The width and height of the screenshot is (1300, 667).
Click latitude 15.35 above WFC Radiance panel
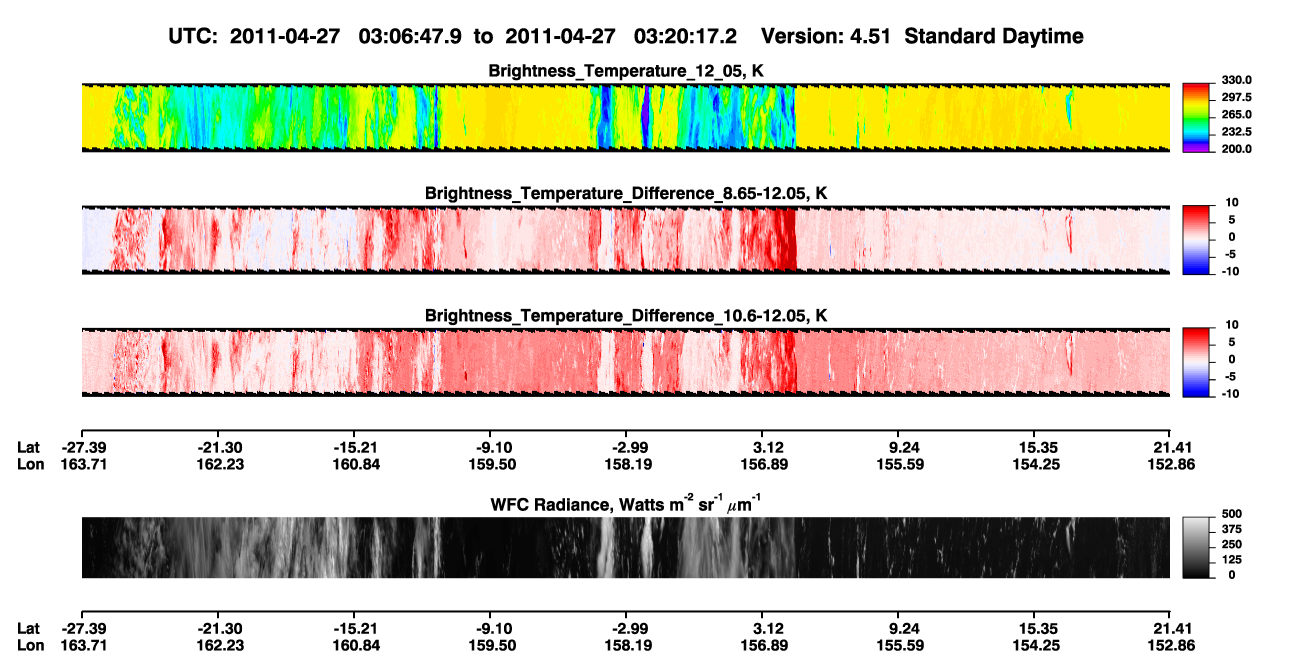coord(1038,447)
